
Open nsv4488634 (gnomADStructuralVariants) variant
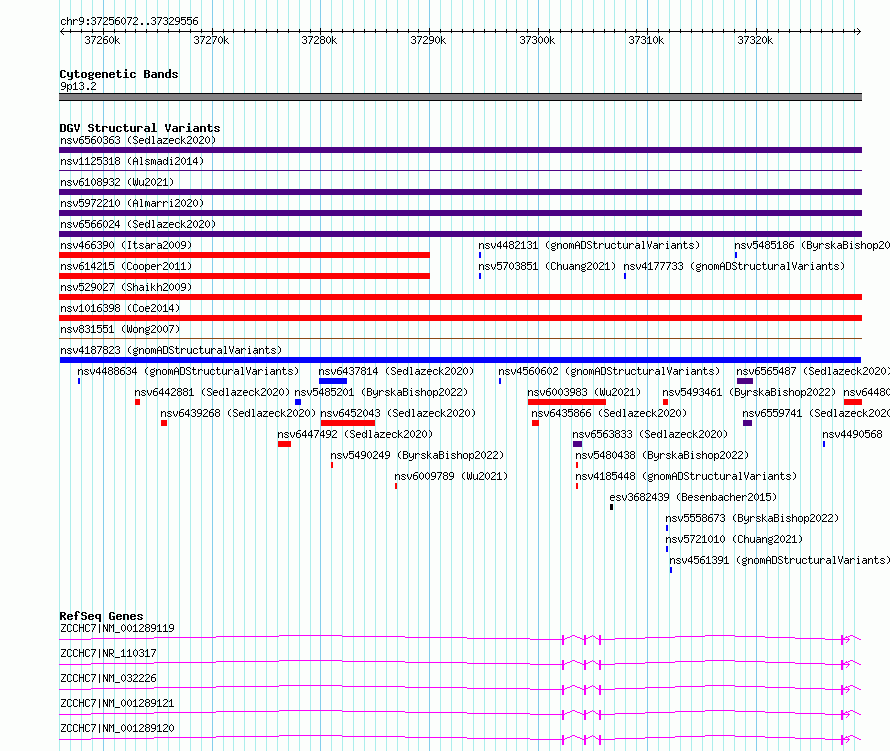coord(188,371)
